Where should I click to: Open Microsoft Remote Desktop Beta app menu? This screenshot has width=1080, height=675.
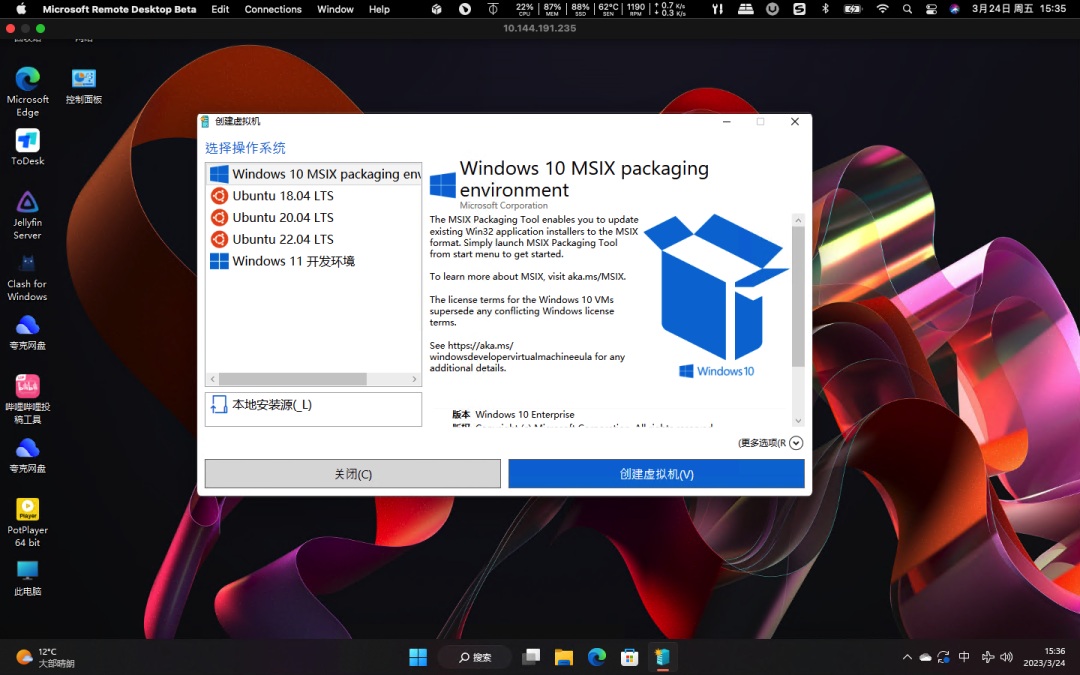119,9
